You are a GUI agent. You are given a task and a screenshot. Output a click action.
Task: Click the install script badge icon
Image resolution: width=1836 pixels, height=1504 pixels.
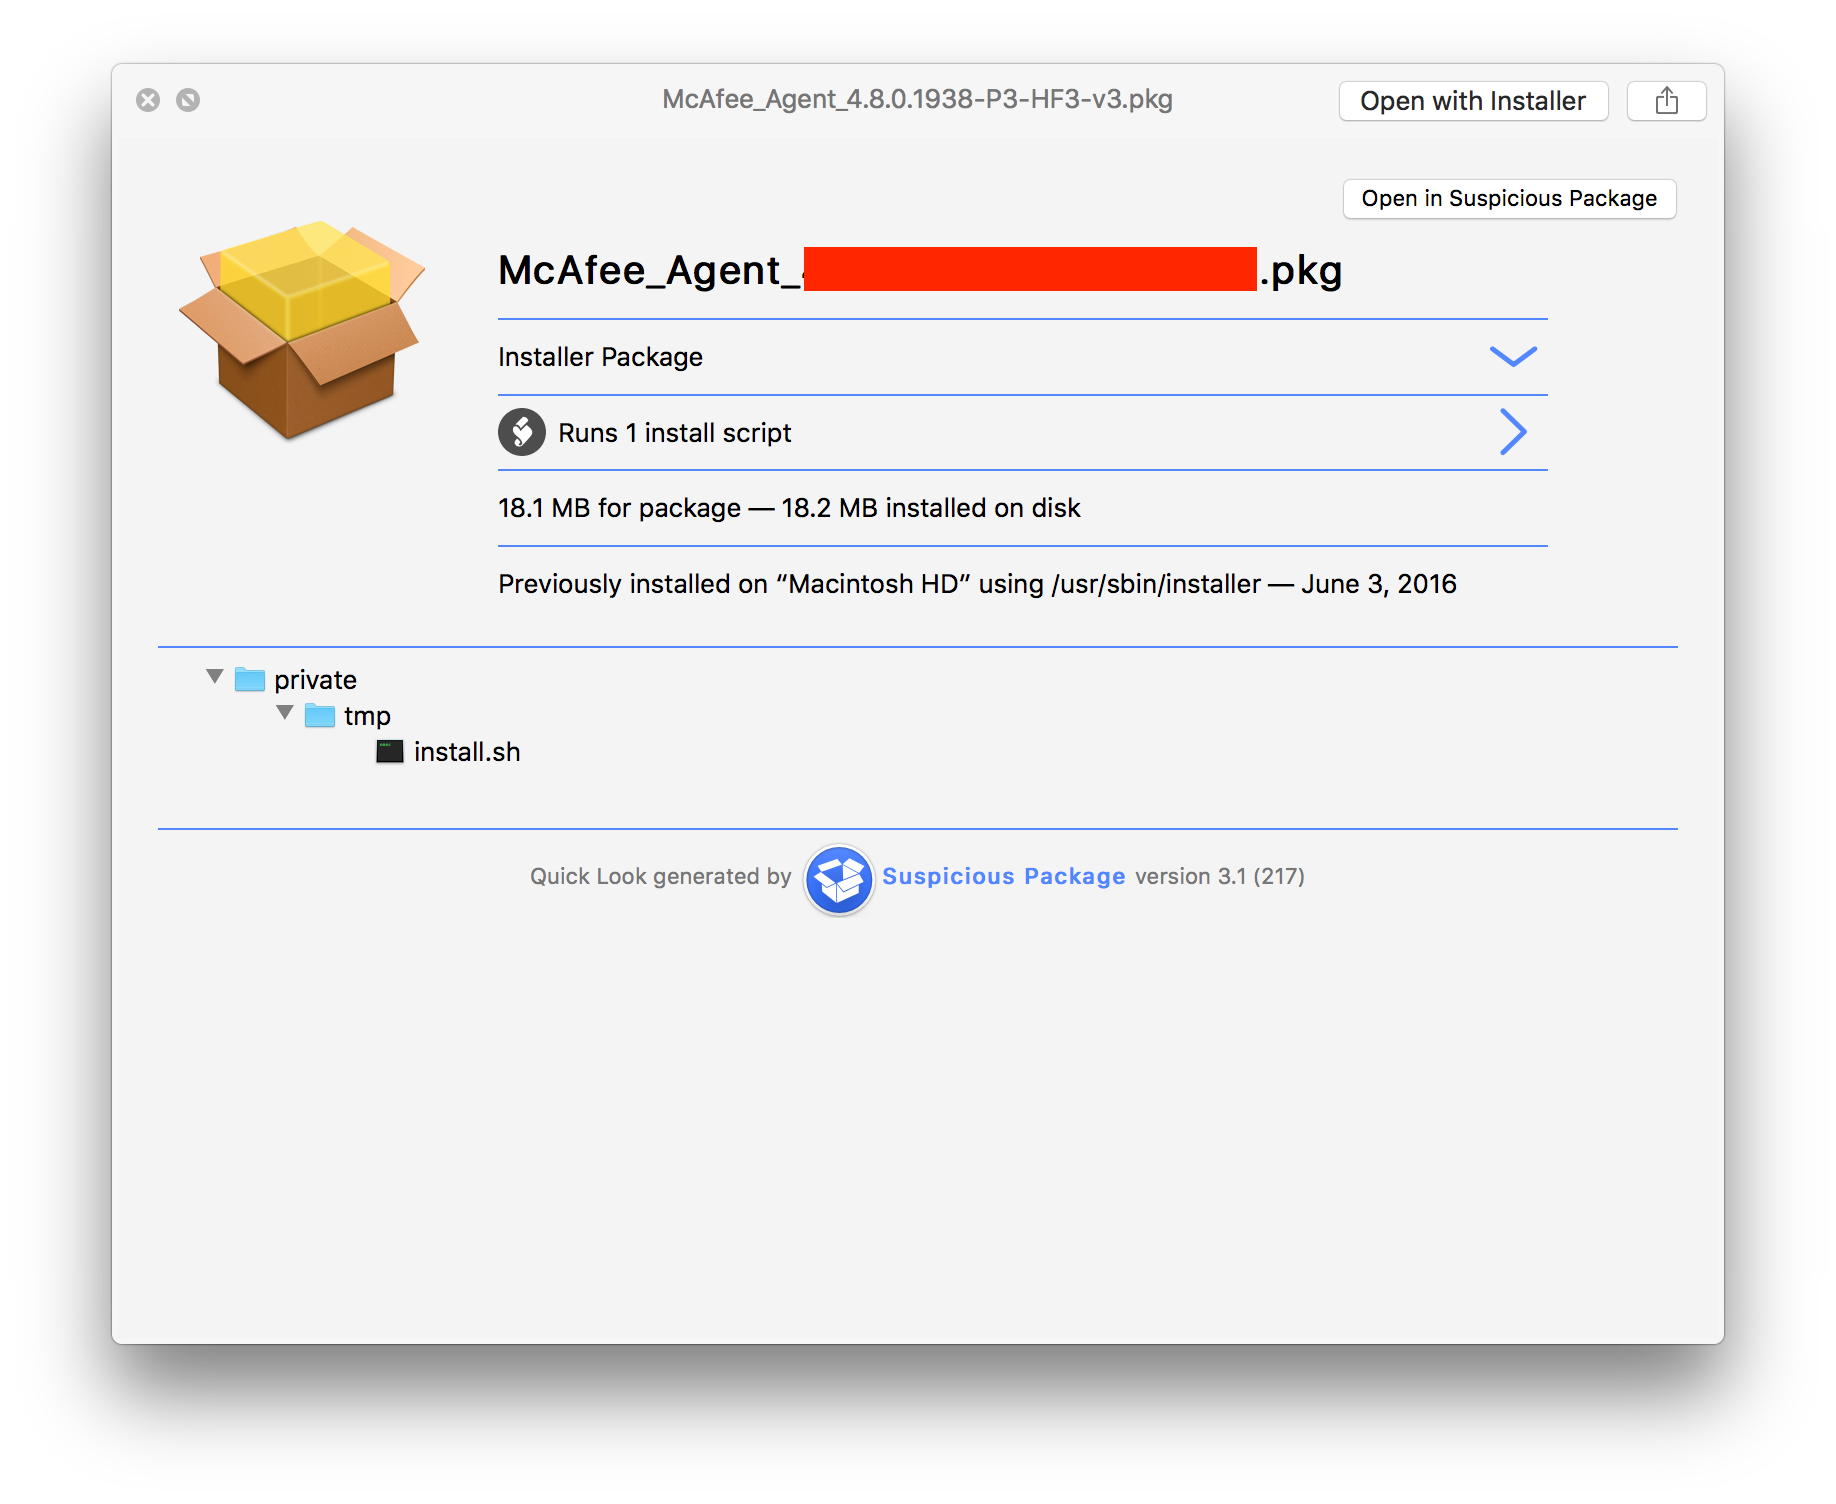point(522,433)
